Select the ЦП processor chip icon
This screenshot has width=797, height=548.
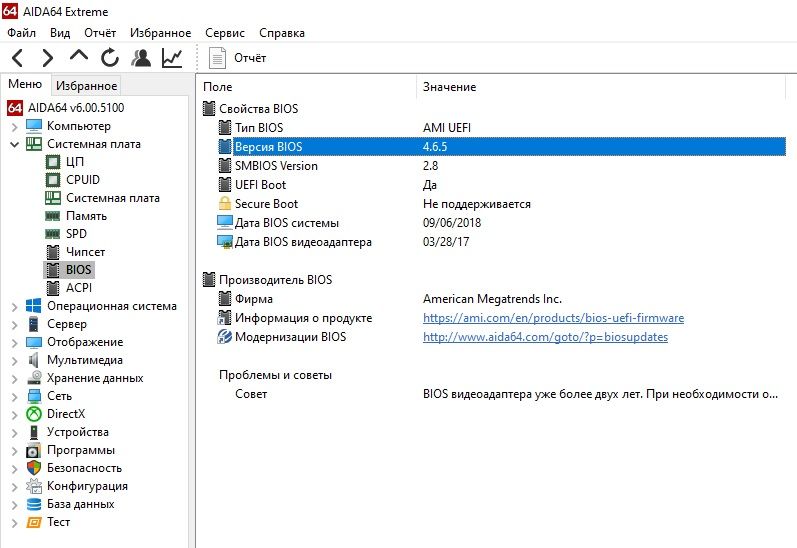click(53, 162)
